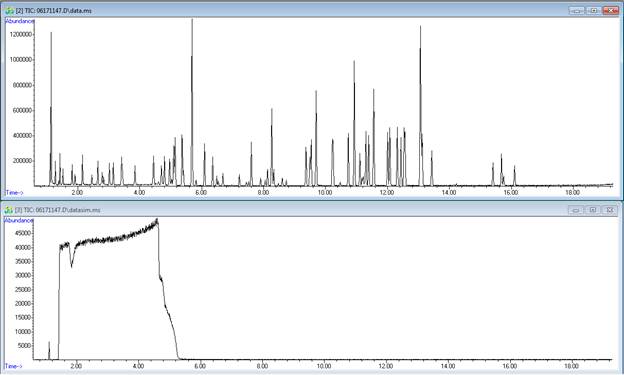Close the datasim.ms TIC window
The image size is (624, 375).
(609, 210)
